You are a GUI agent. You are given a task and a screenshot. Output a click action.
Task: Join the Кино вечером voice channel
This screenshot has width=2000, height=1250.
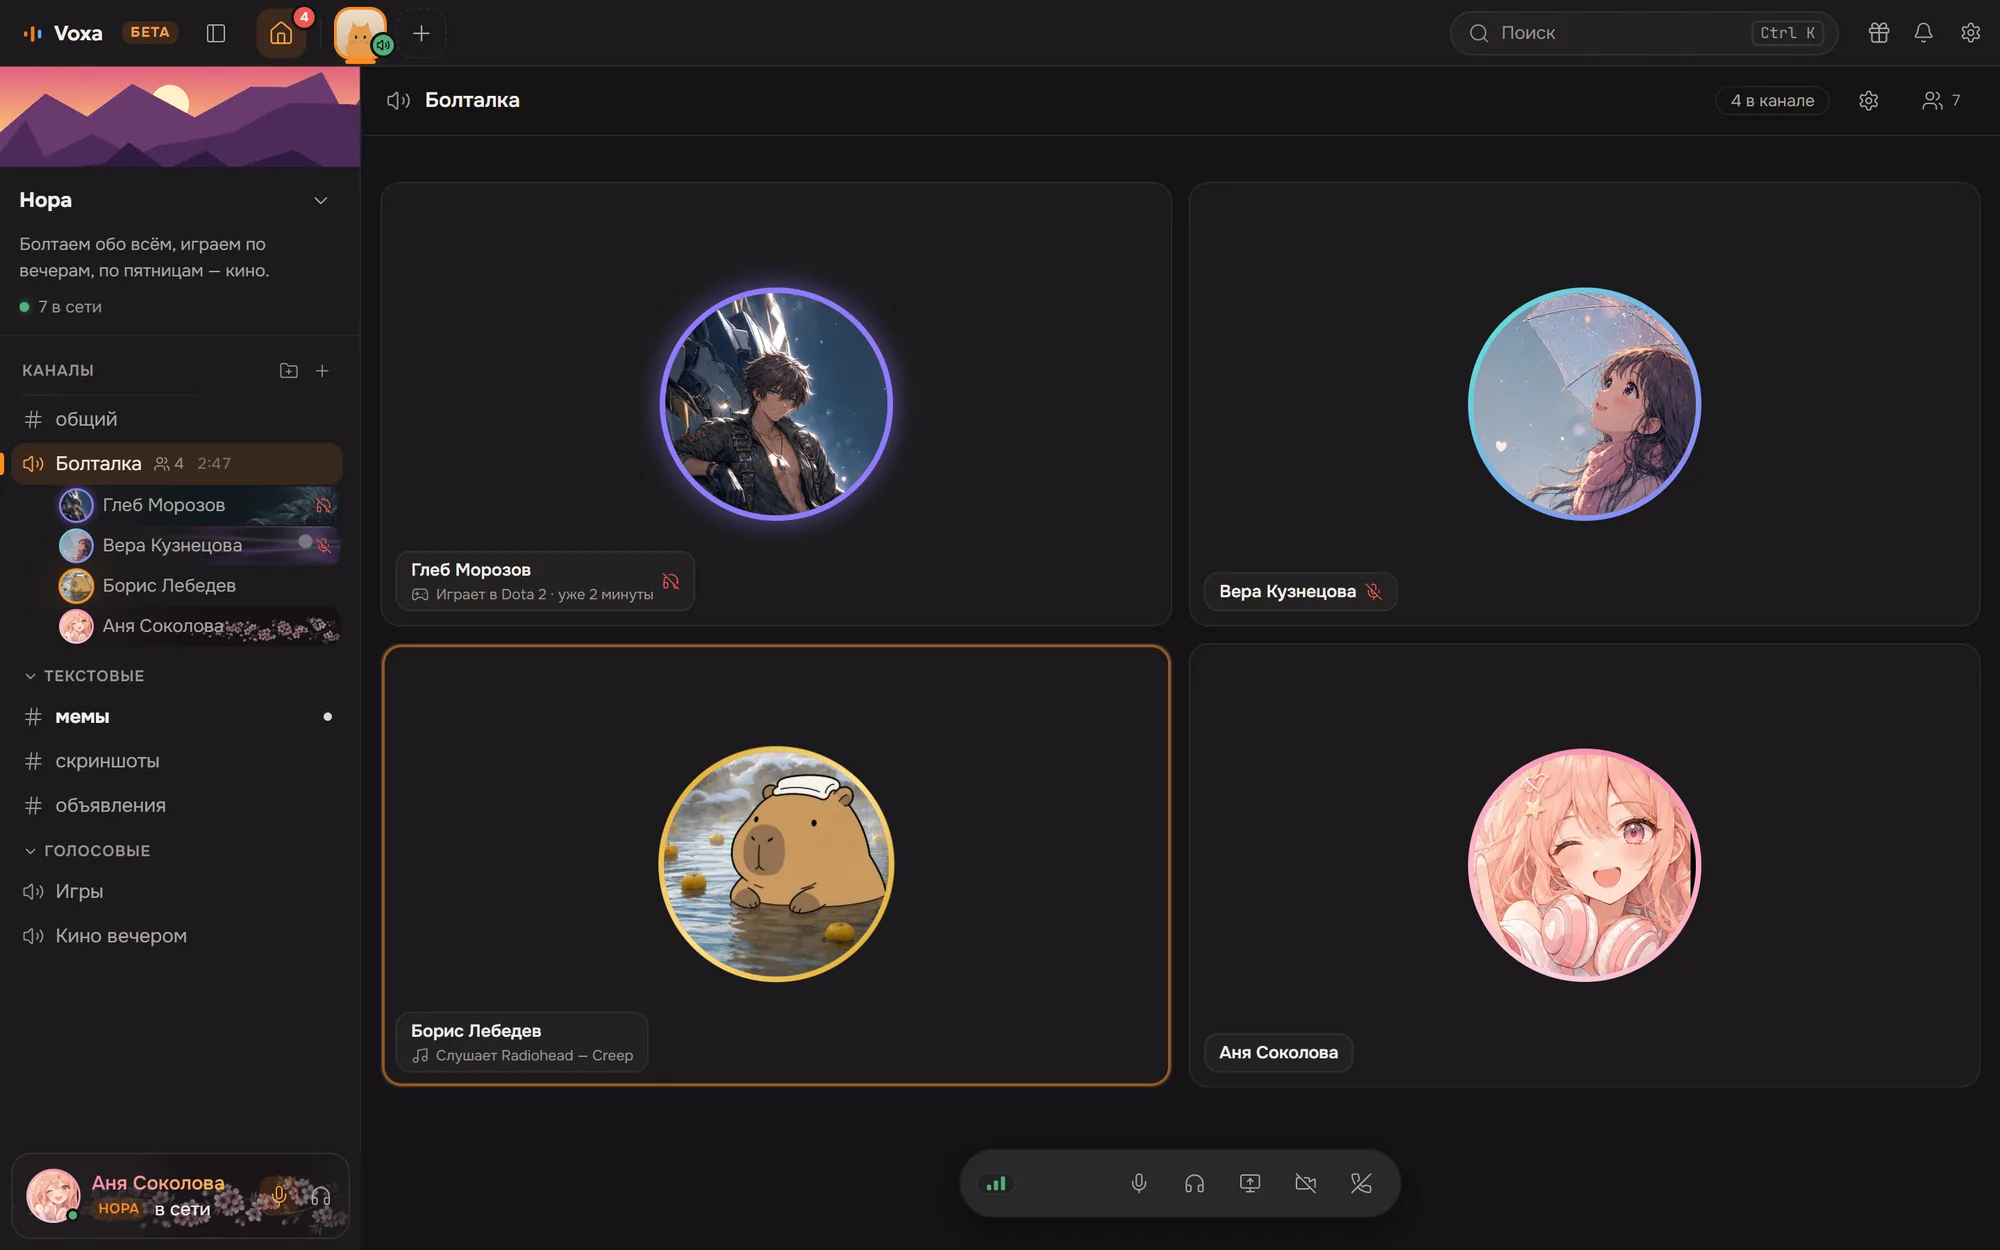click(x=176, y=936)
